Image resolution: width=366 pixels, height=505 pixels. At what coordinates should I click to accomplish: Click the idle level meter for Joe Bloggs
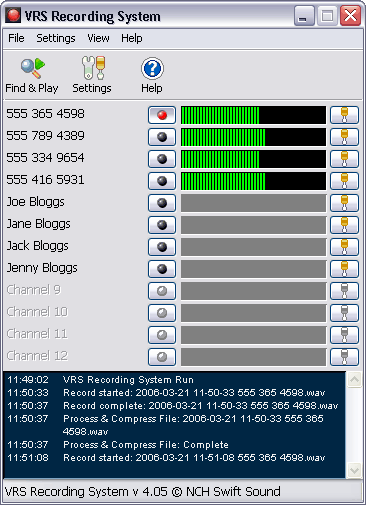coord(253,203)
